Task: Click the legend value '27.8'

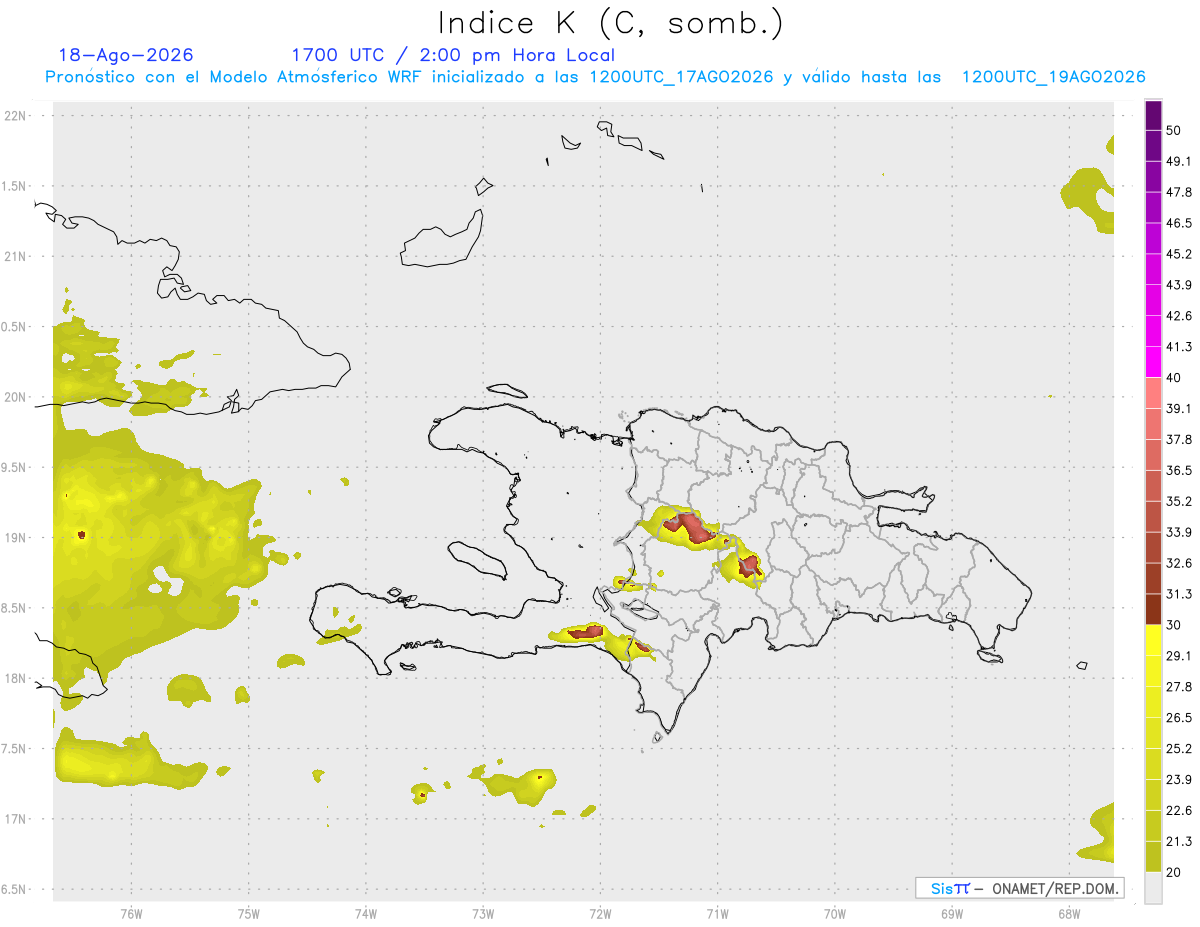Action: pyautogui.click(x=1179, y=687)
